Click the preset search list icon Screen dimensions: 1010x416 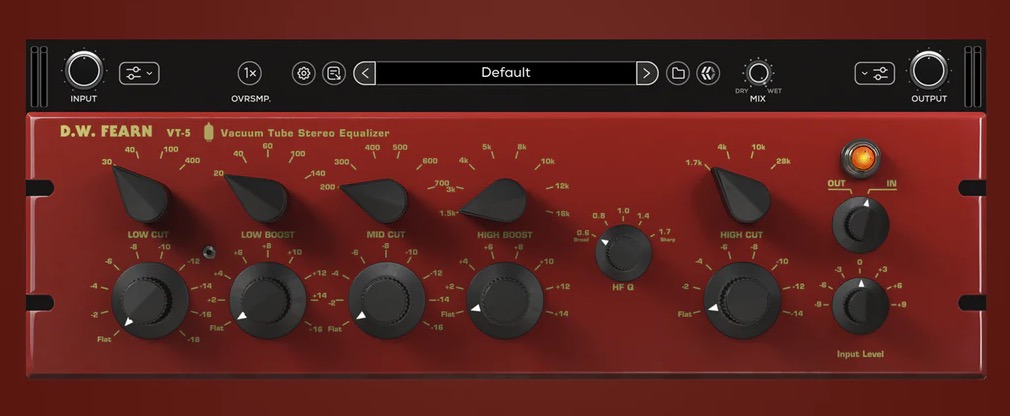click(334, 73)
